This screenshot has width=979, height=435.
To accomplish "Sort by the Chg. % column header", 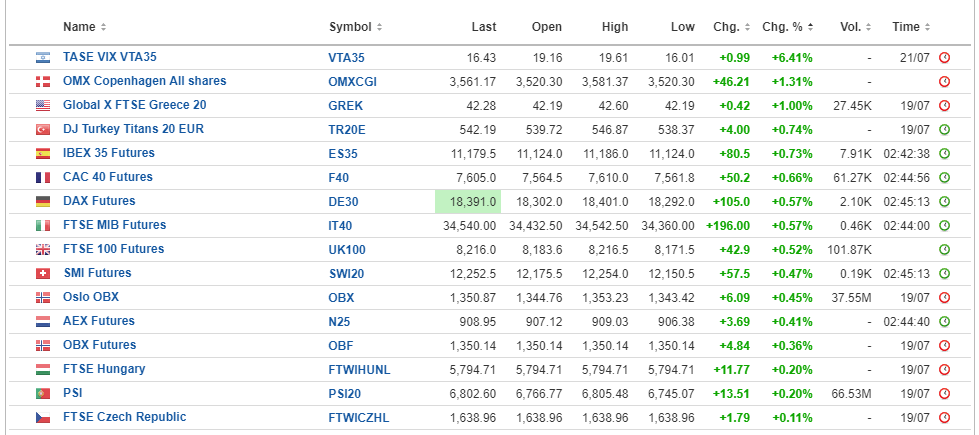I will pos(787,27).
